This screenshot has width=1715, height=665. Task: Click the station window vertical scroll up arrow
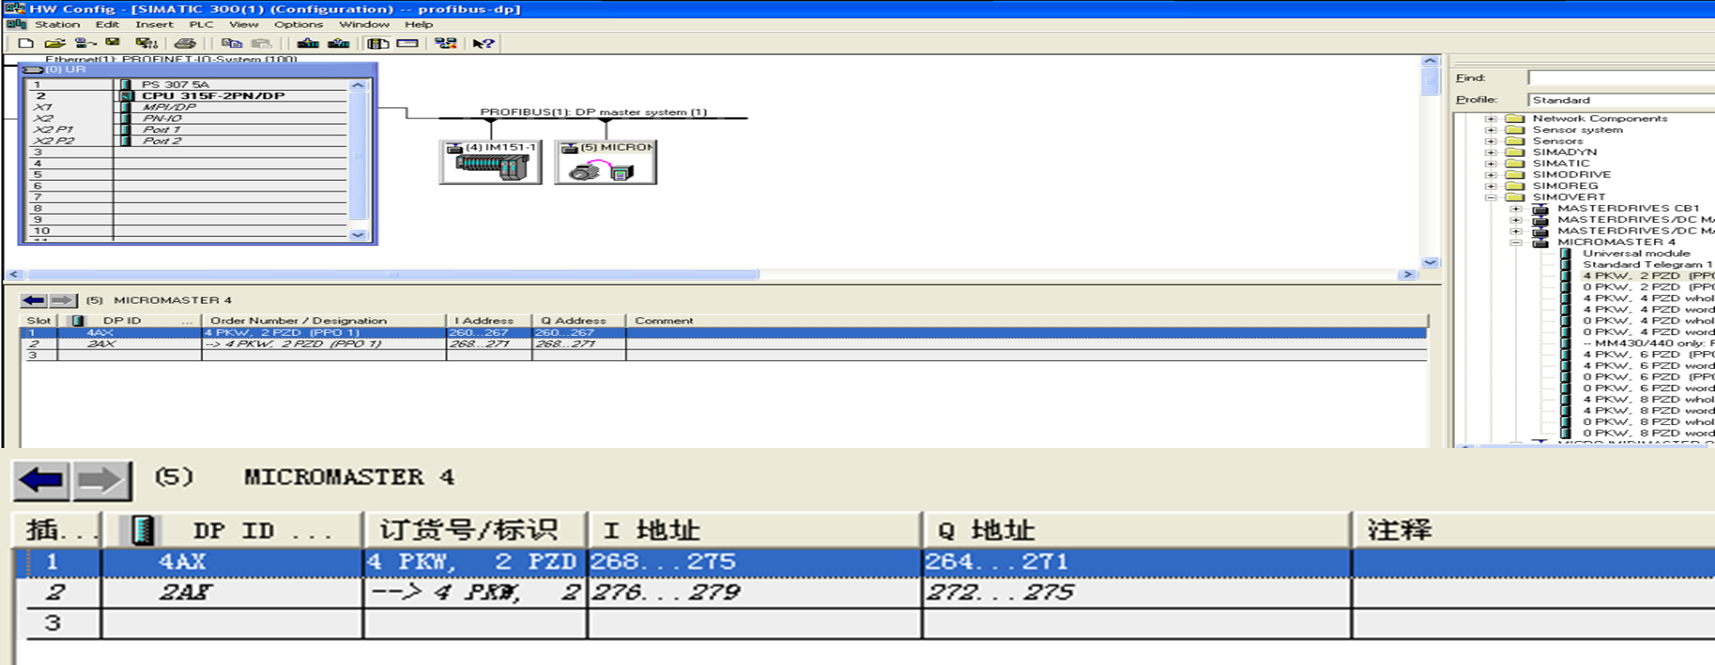point(1430,61)
